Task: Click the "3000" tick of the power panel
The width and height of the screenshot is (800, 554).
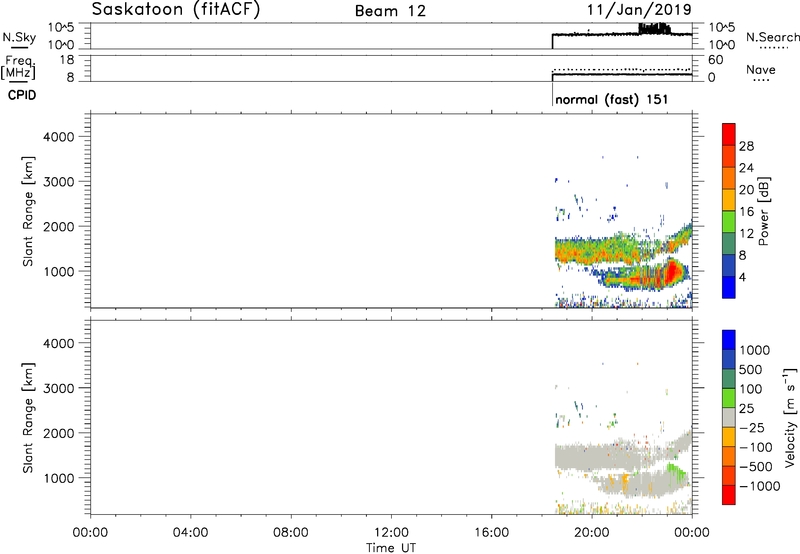Action: coord(59,182)
